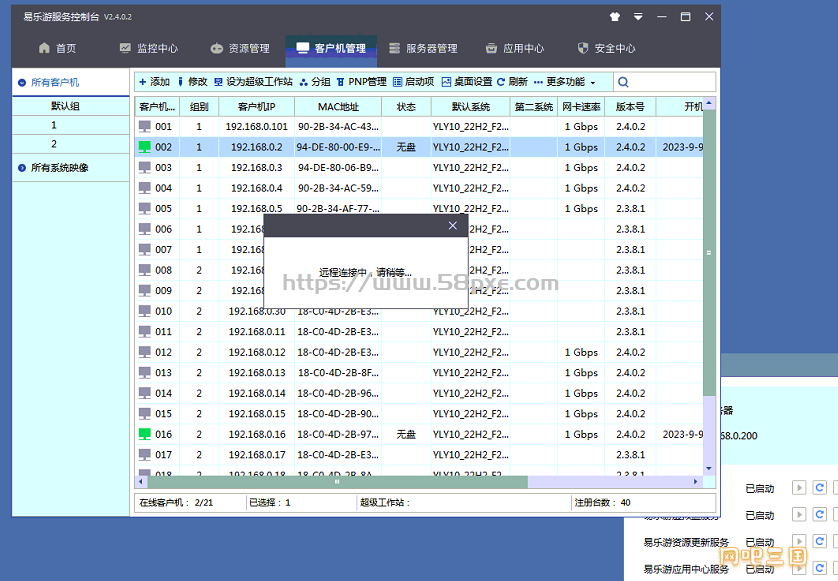Click the monitor icon of client 004
Screen dimensions: 838x581
[x=145, y=188]
